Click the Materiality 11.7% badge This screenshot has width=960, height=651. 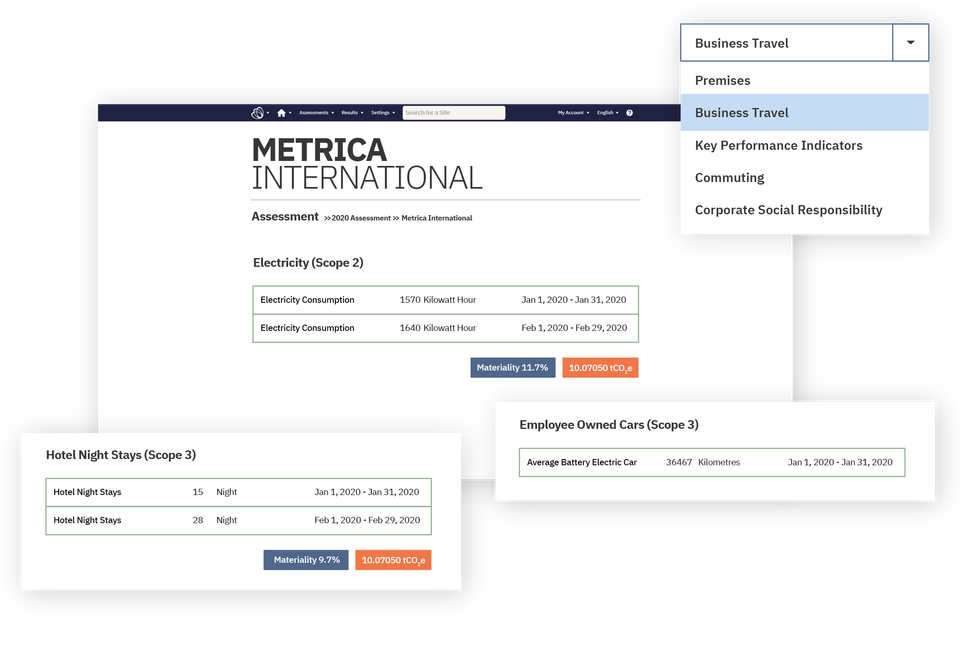(512, 367)
